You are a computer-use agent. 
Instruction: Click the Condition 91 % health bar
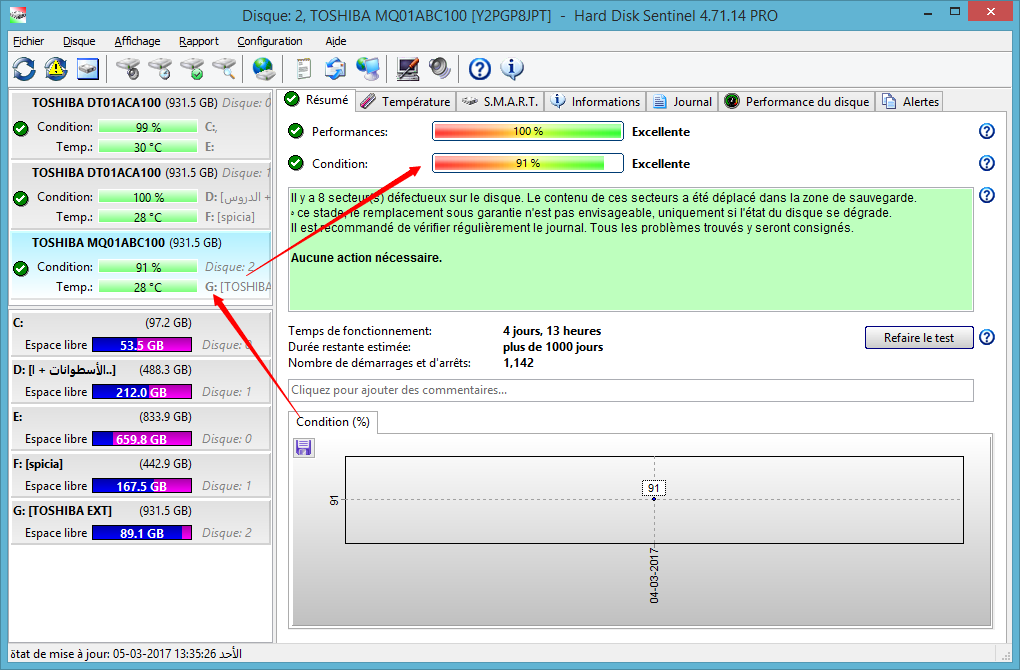pos(527,163)
